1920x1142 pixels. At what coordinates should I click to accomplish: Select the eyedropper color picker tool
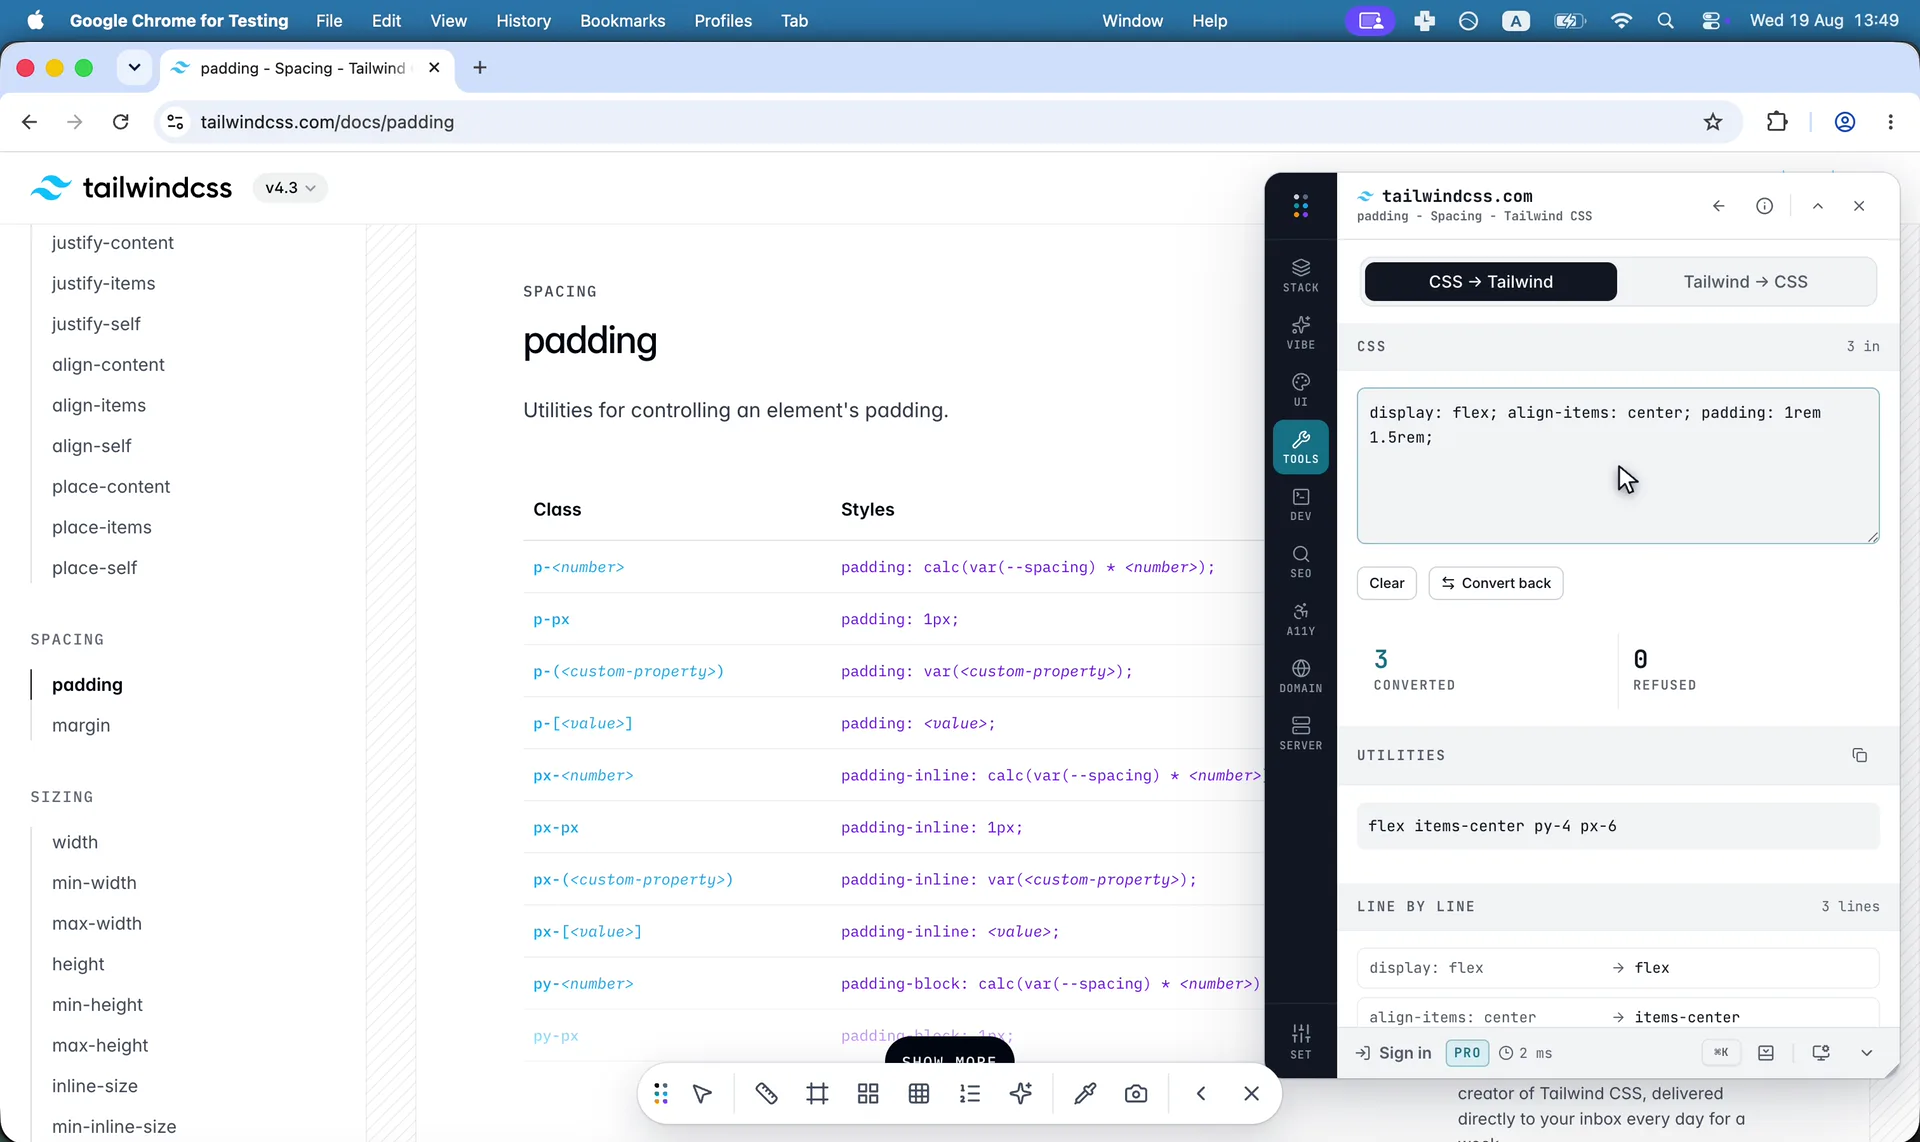(1085, 1094)
